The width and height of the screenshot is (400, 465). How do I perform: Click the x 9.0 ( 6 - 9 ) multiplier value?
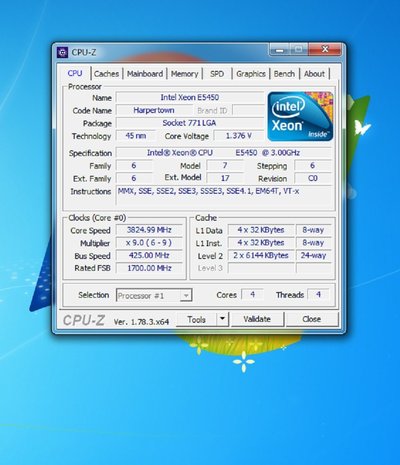point(149,243)
